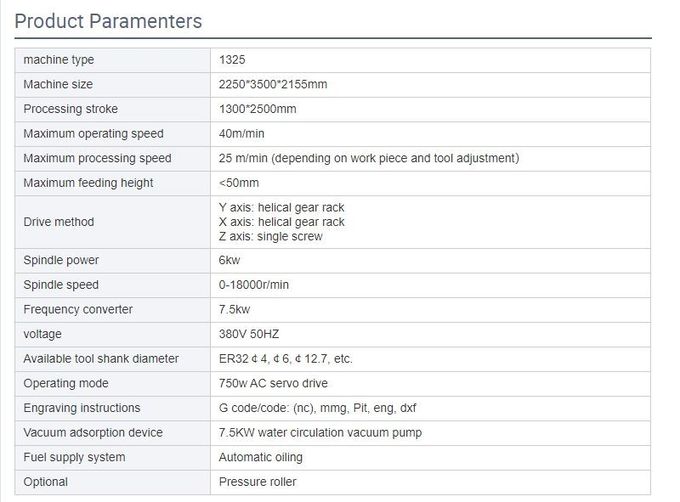
Task: Click the Automatic oiling value
Action: tap(260, 457)
